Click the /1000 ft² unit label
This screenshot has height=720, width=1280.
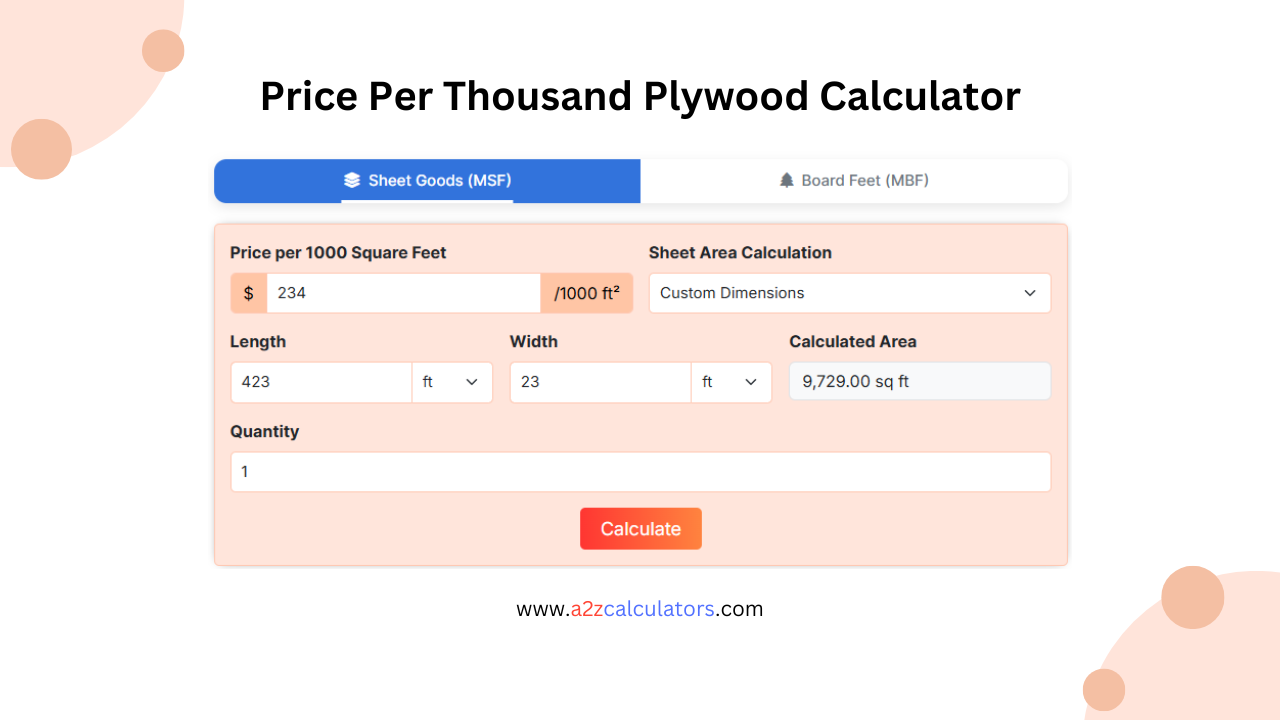pos(587,292)
